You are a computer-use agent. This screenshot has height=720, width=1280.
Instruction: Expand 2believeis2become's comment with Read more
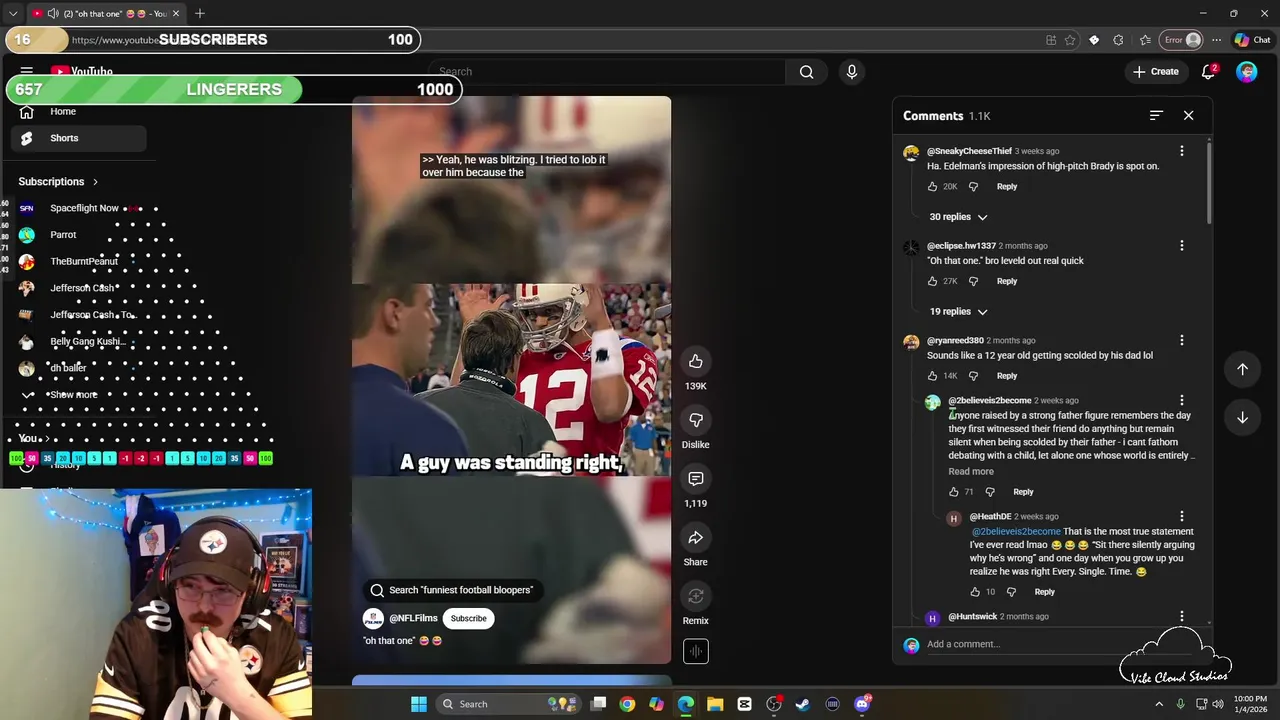971,472
